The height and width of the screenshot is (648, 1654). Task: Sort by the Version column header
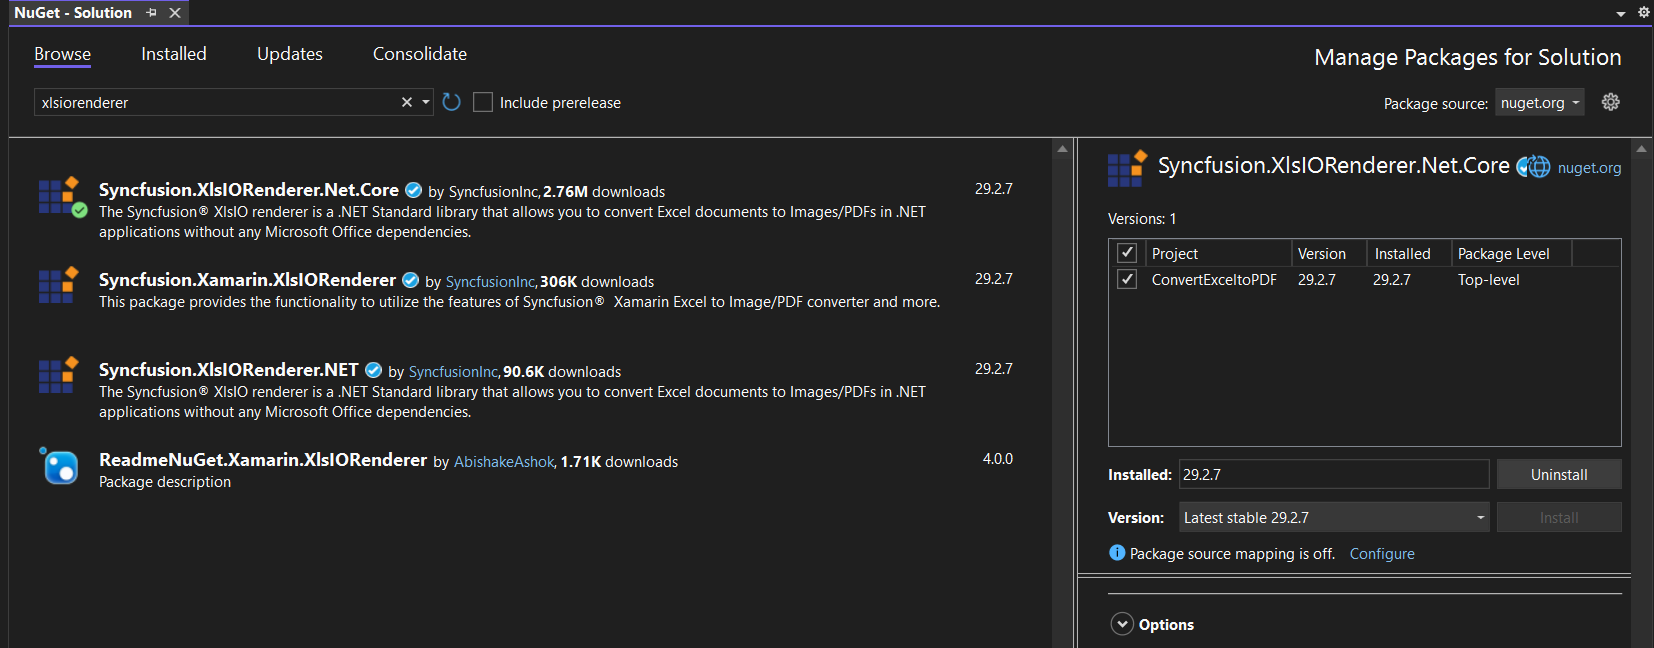pyautogui.click(x=1328, y=253)
